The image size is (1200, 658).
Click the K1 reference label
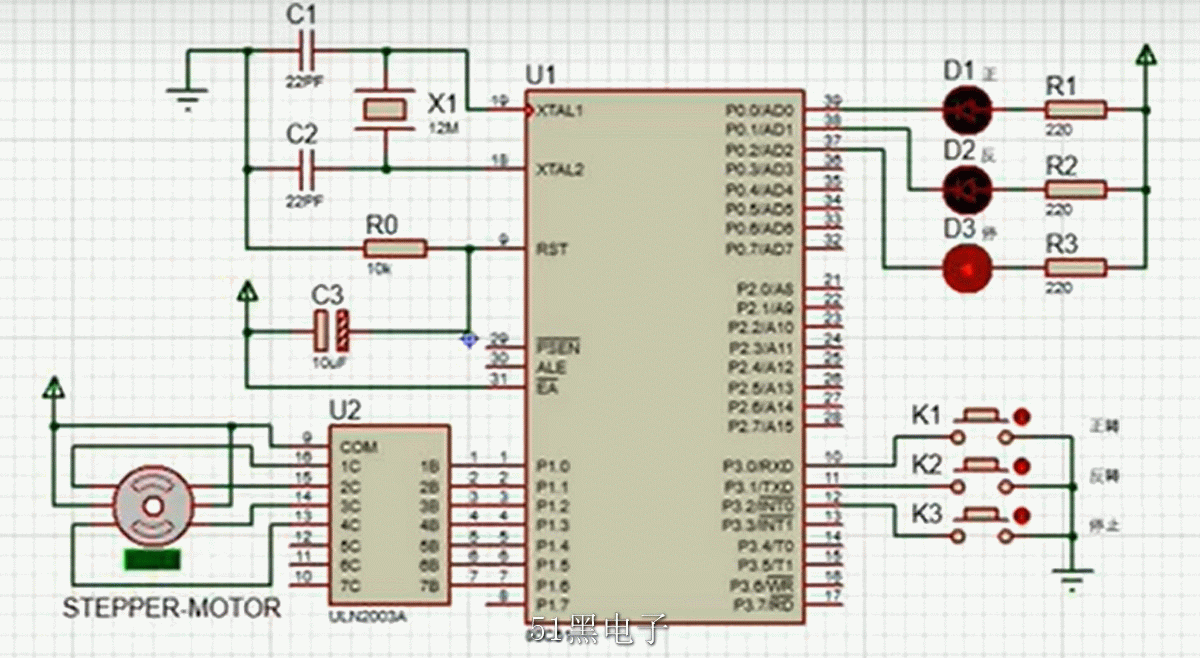click(927, 415)
